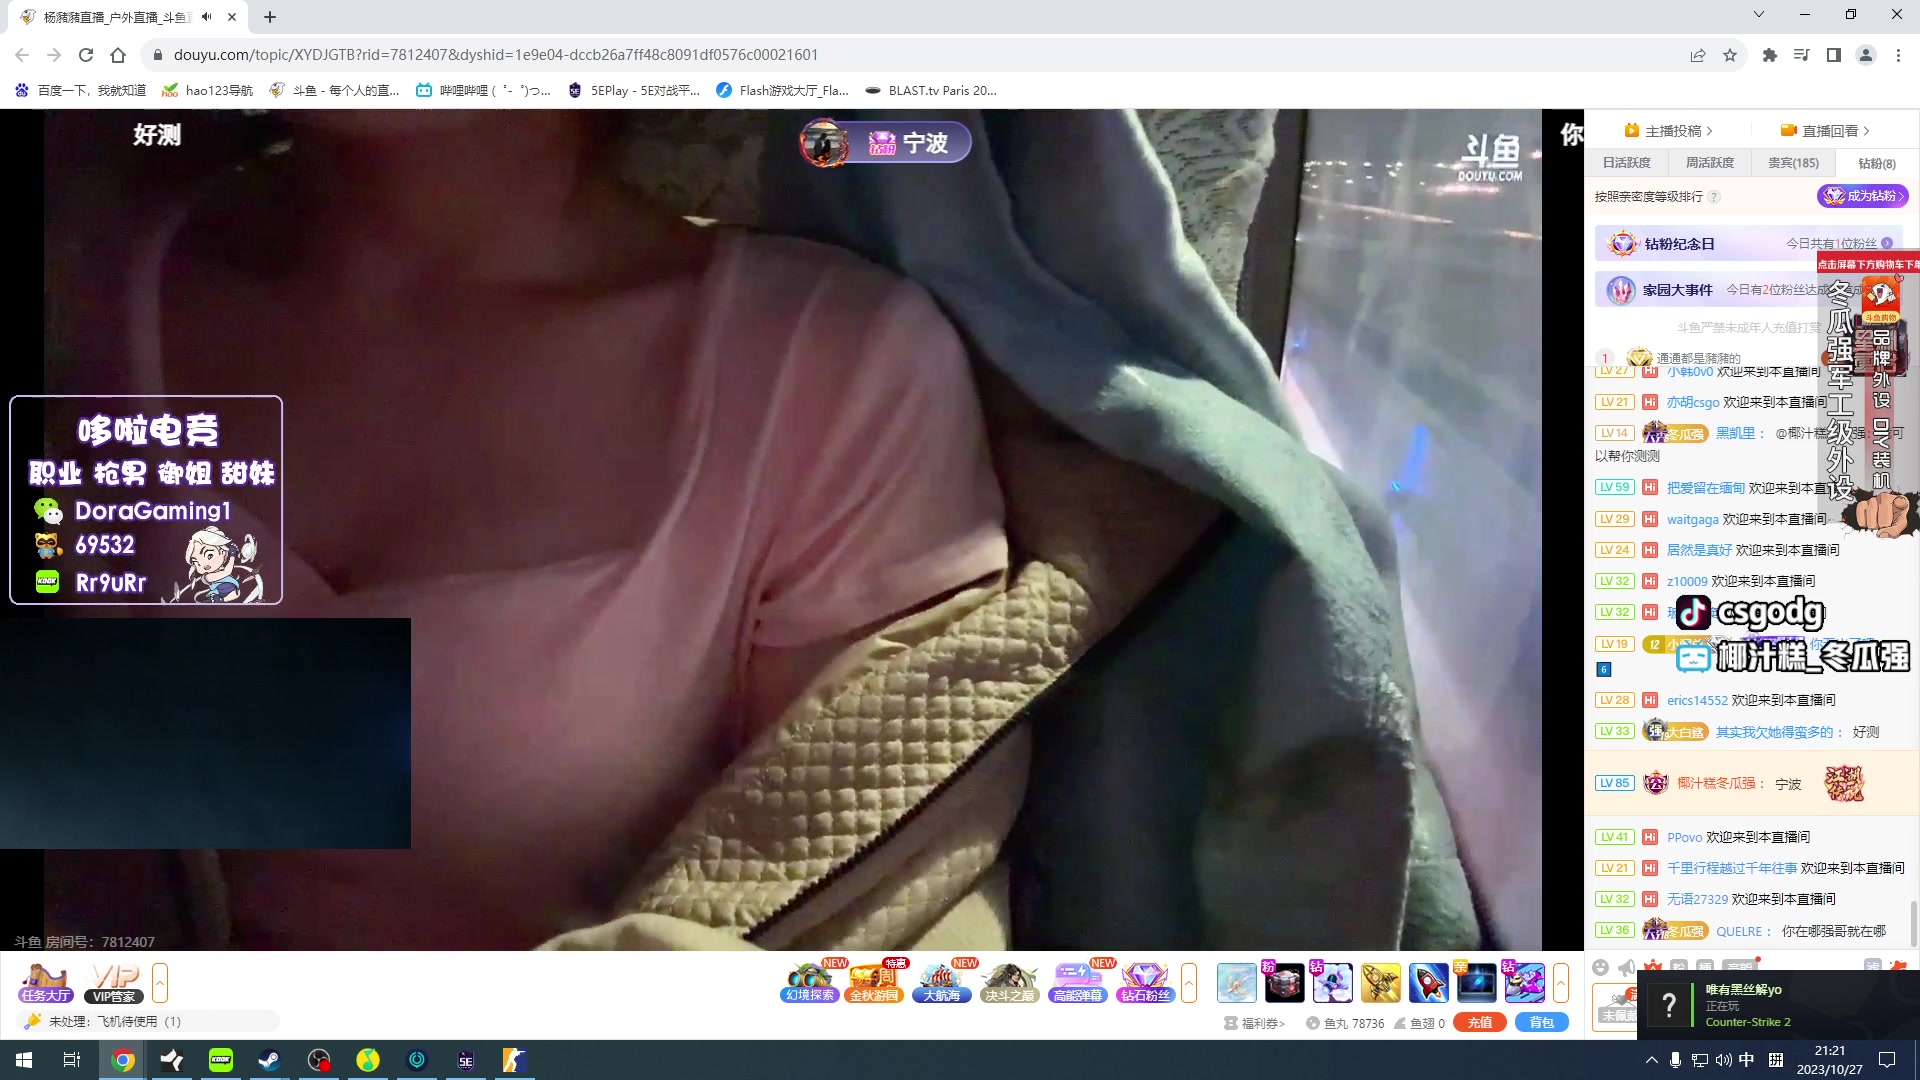Click the help icon beside 按照亲密度等级排行
Screen dimensions: 1920x1080
pyautogui.click(x=1714, y=197)
